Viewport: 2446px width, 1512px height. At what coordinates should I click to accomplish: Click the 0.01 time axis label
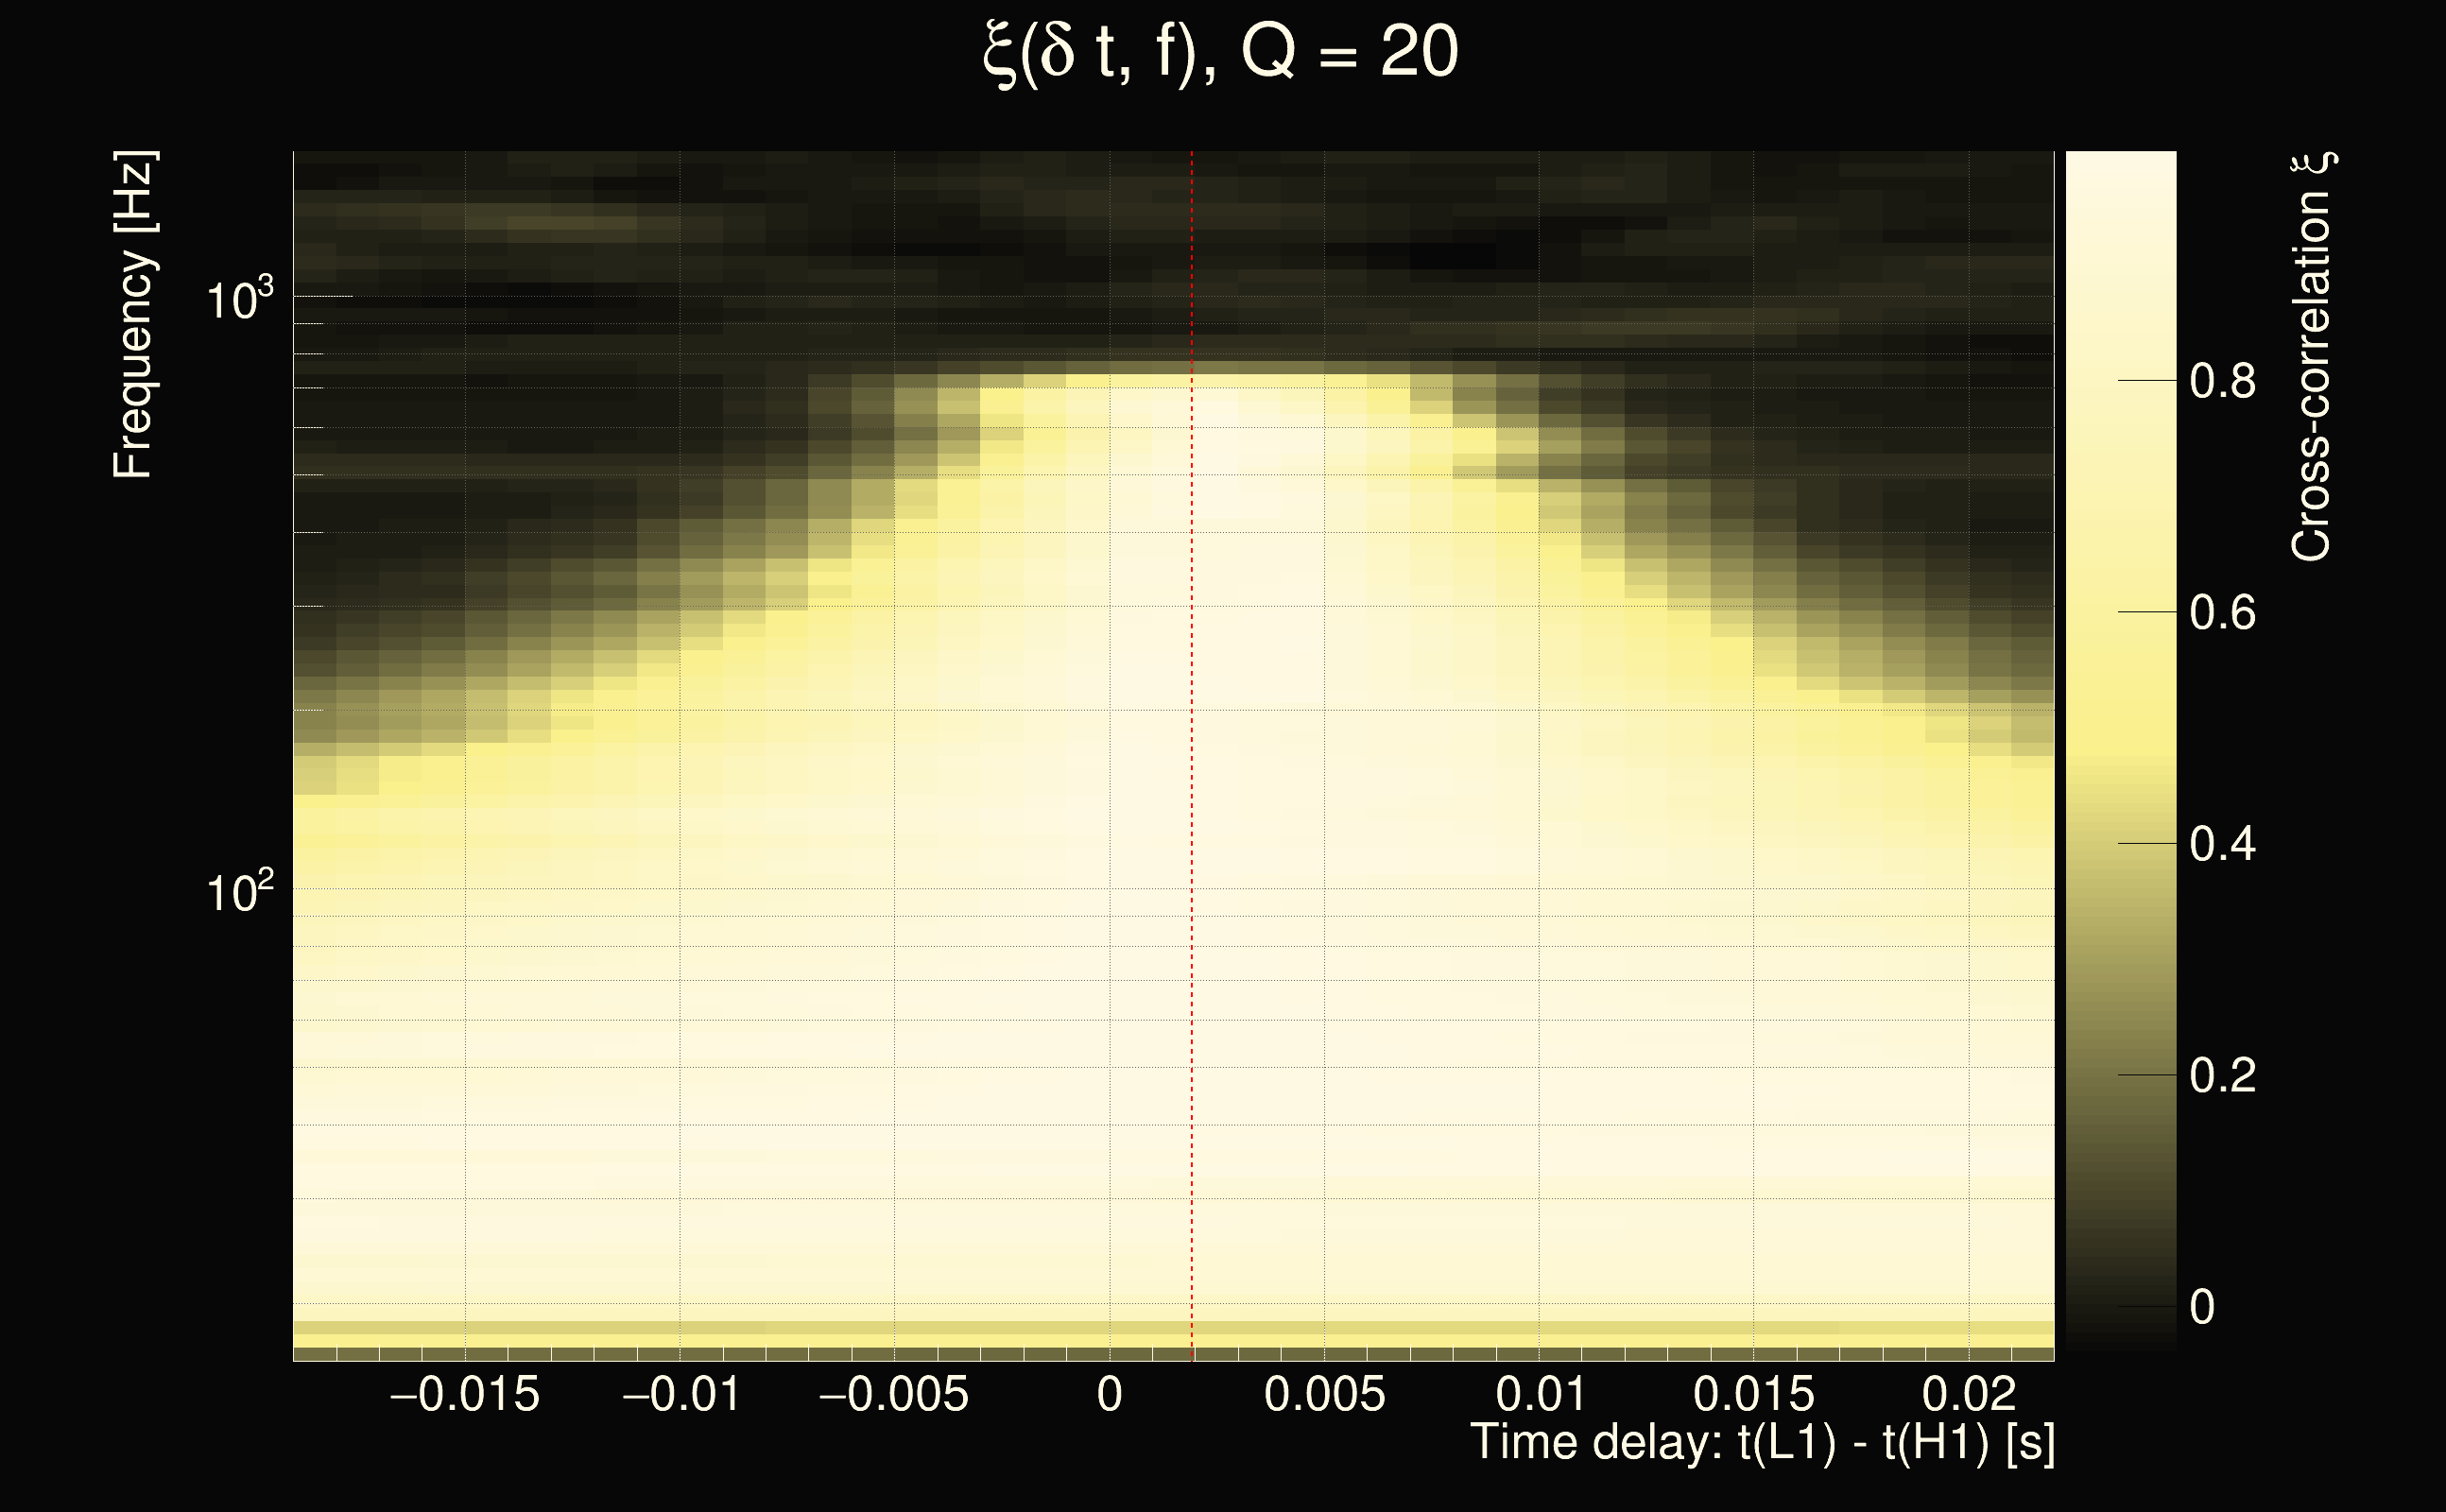coord(1540,1394)
